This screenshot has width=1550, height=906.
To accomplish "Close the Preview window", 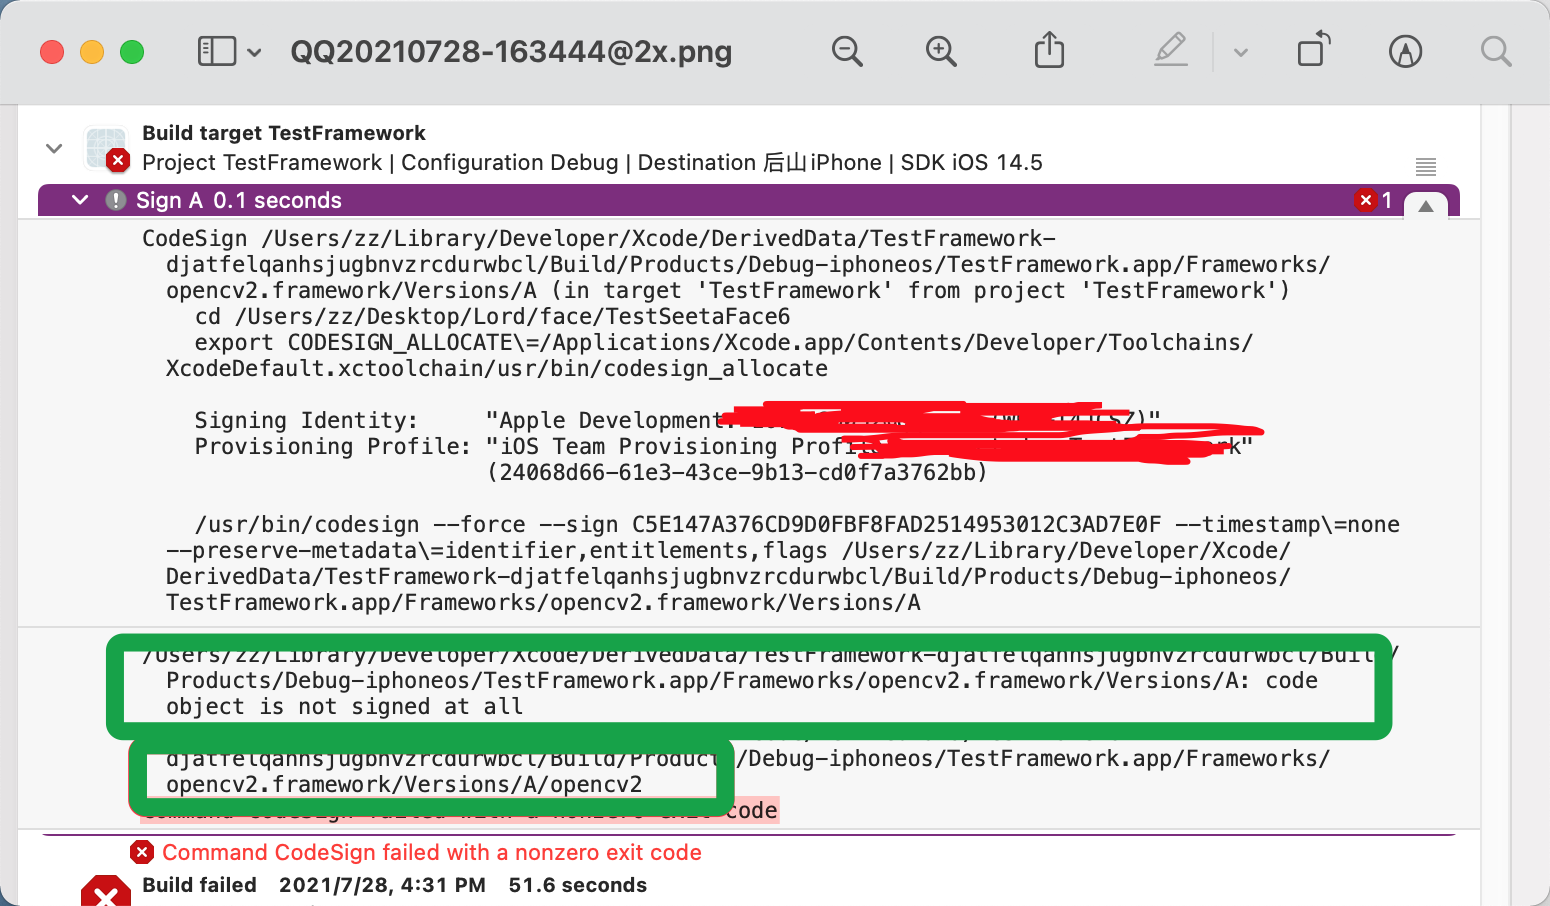I will tap(52, 52).
